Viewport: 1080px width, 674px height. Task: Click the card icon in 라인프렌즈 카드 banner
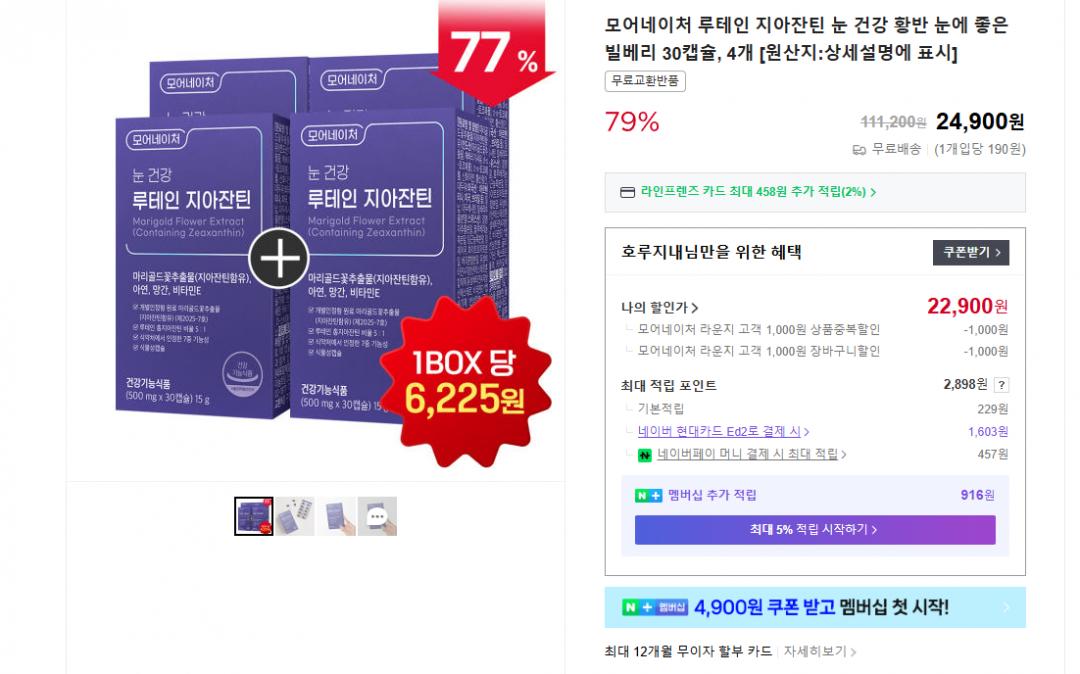[x=627, y=192]
